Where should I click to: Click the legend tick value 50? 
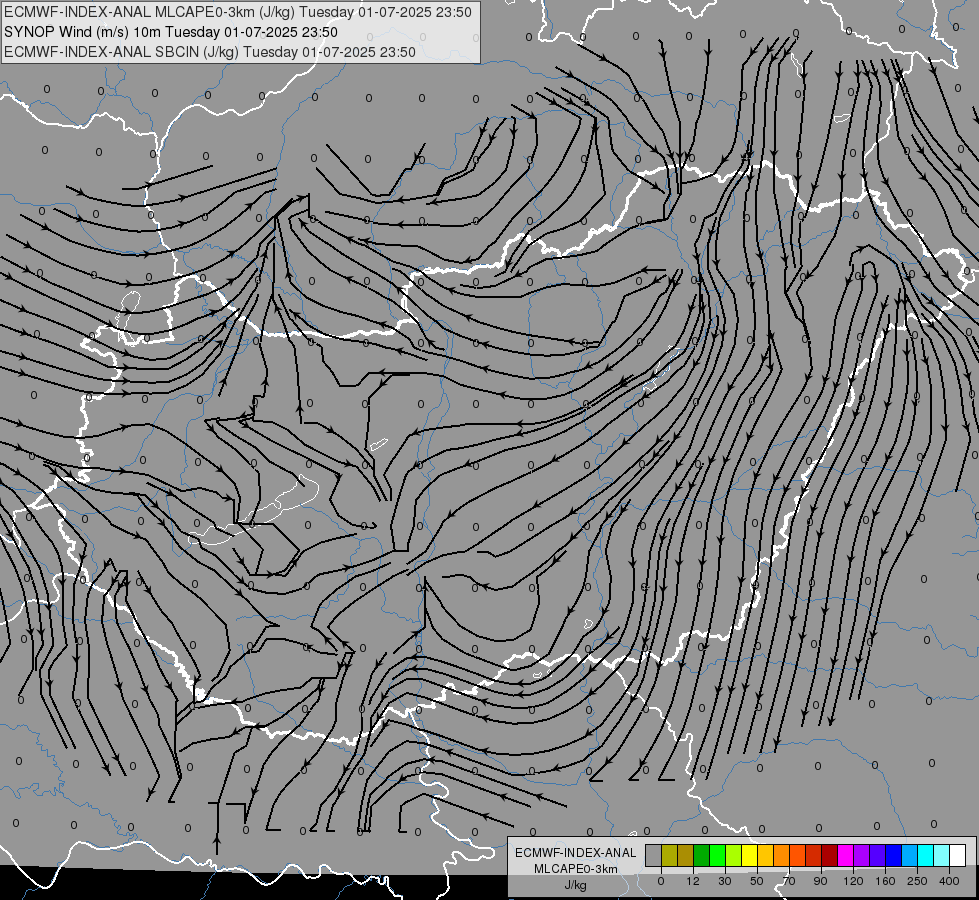(x=757, y=881)
